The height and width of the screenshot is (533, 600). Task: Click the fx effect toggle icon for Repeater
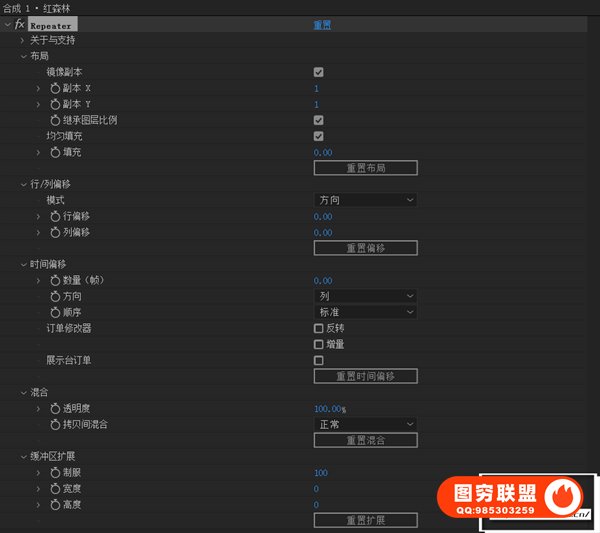tap(19, 24)
